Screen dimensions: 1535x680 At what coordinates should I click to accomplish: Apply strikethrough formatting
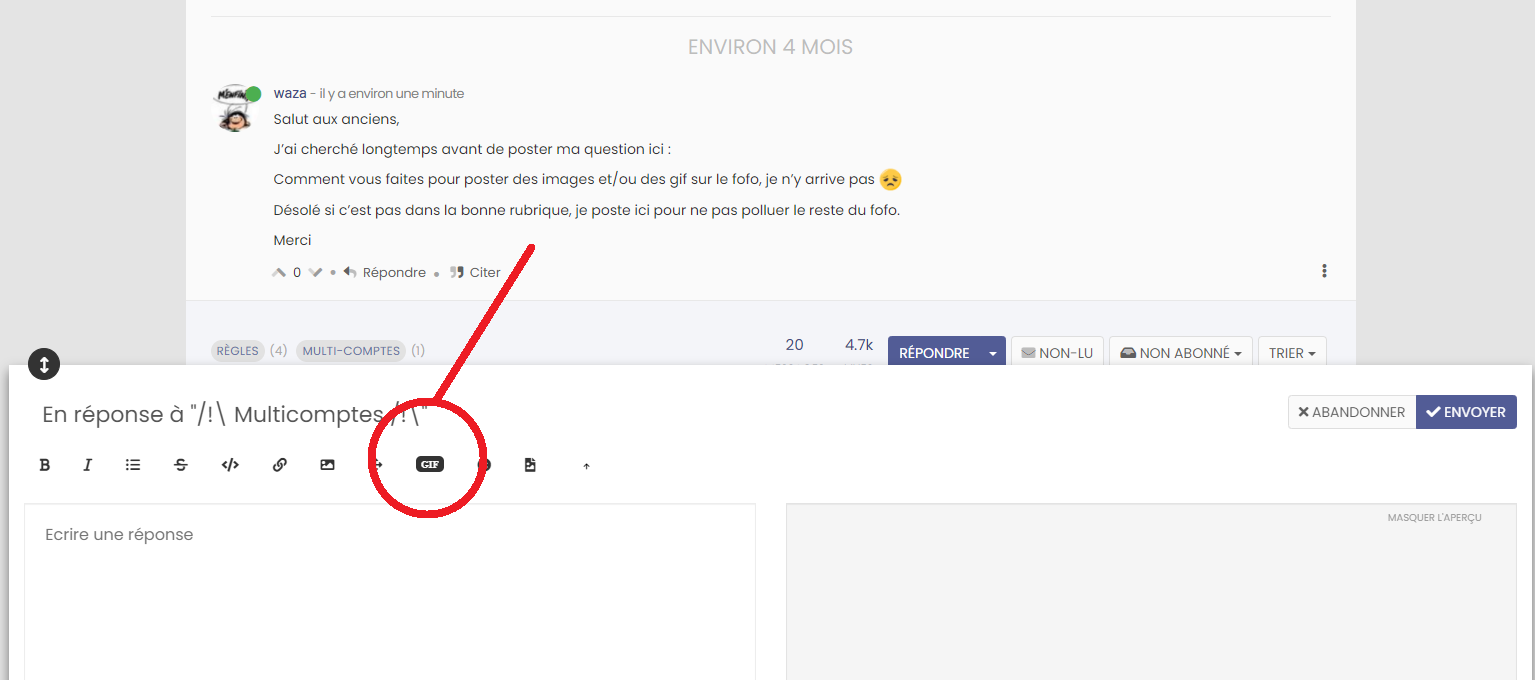[181, 465]
